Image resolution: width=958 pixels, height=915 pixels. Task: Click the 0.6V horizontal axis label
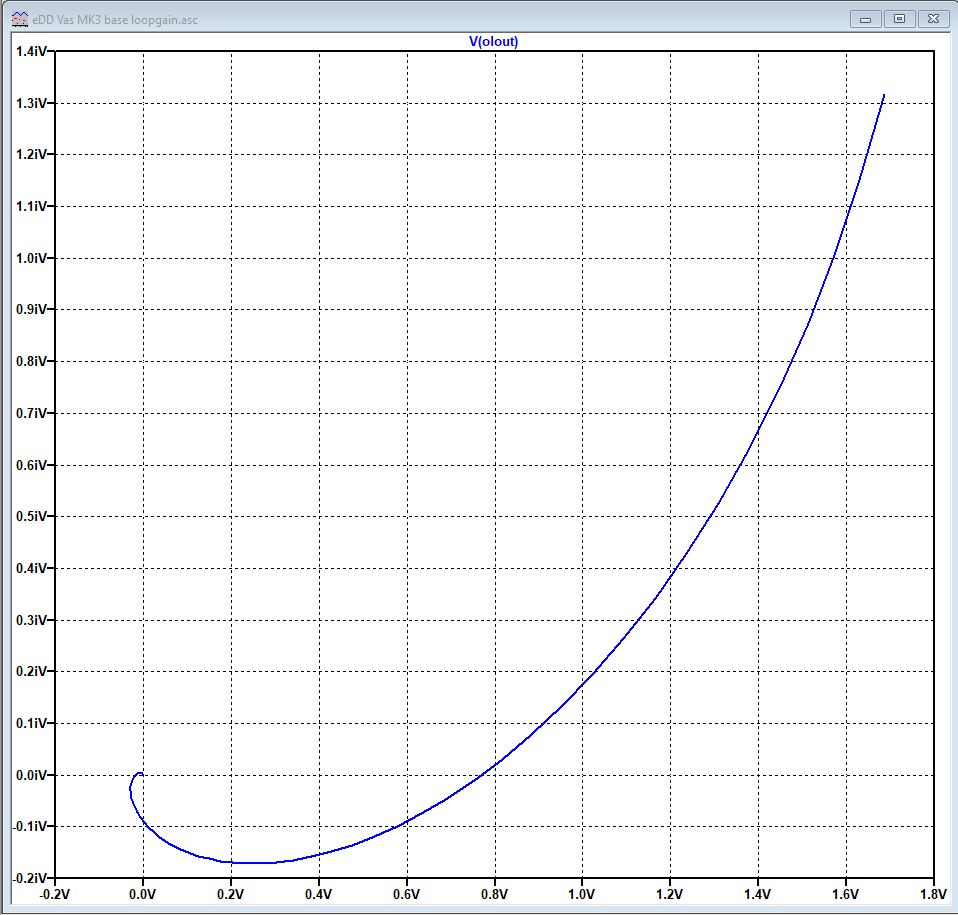point(406,894)
